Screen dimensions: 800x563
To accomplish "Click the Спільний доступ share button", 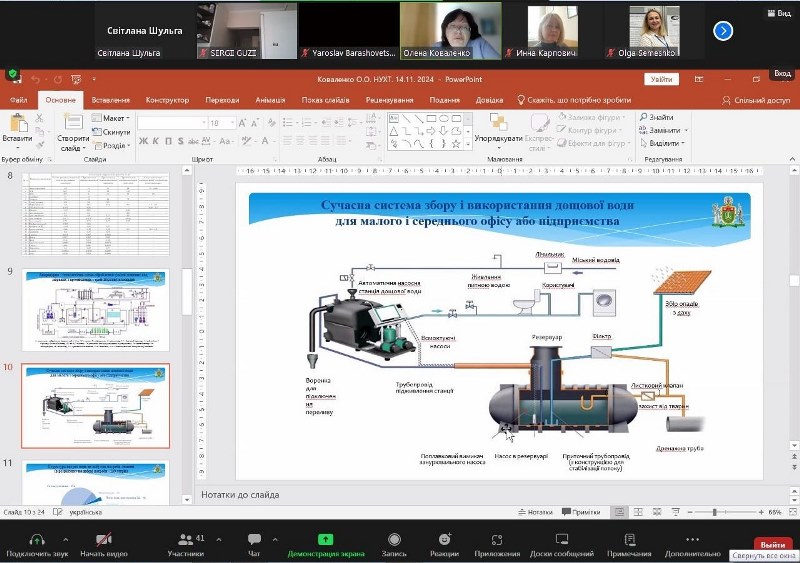I will pos(756,100).
